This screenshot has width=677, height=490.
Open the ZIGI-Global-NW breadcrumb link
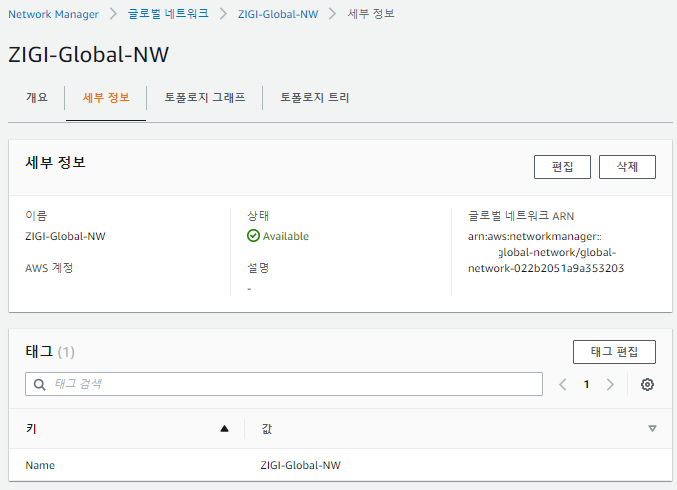[x=278, y=14]
